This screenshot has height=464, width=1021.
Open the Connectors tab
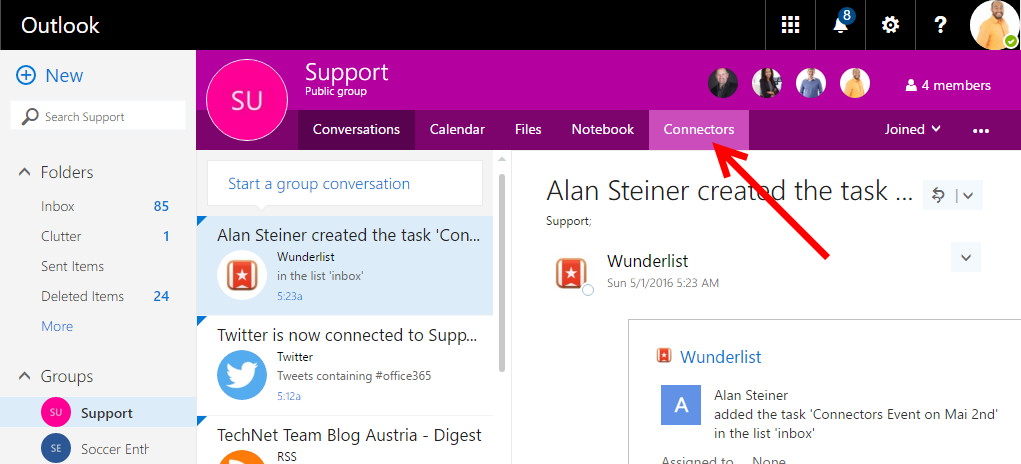699,129
